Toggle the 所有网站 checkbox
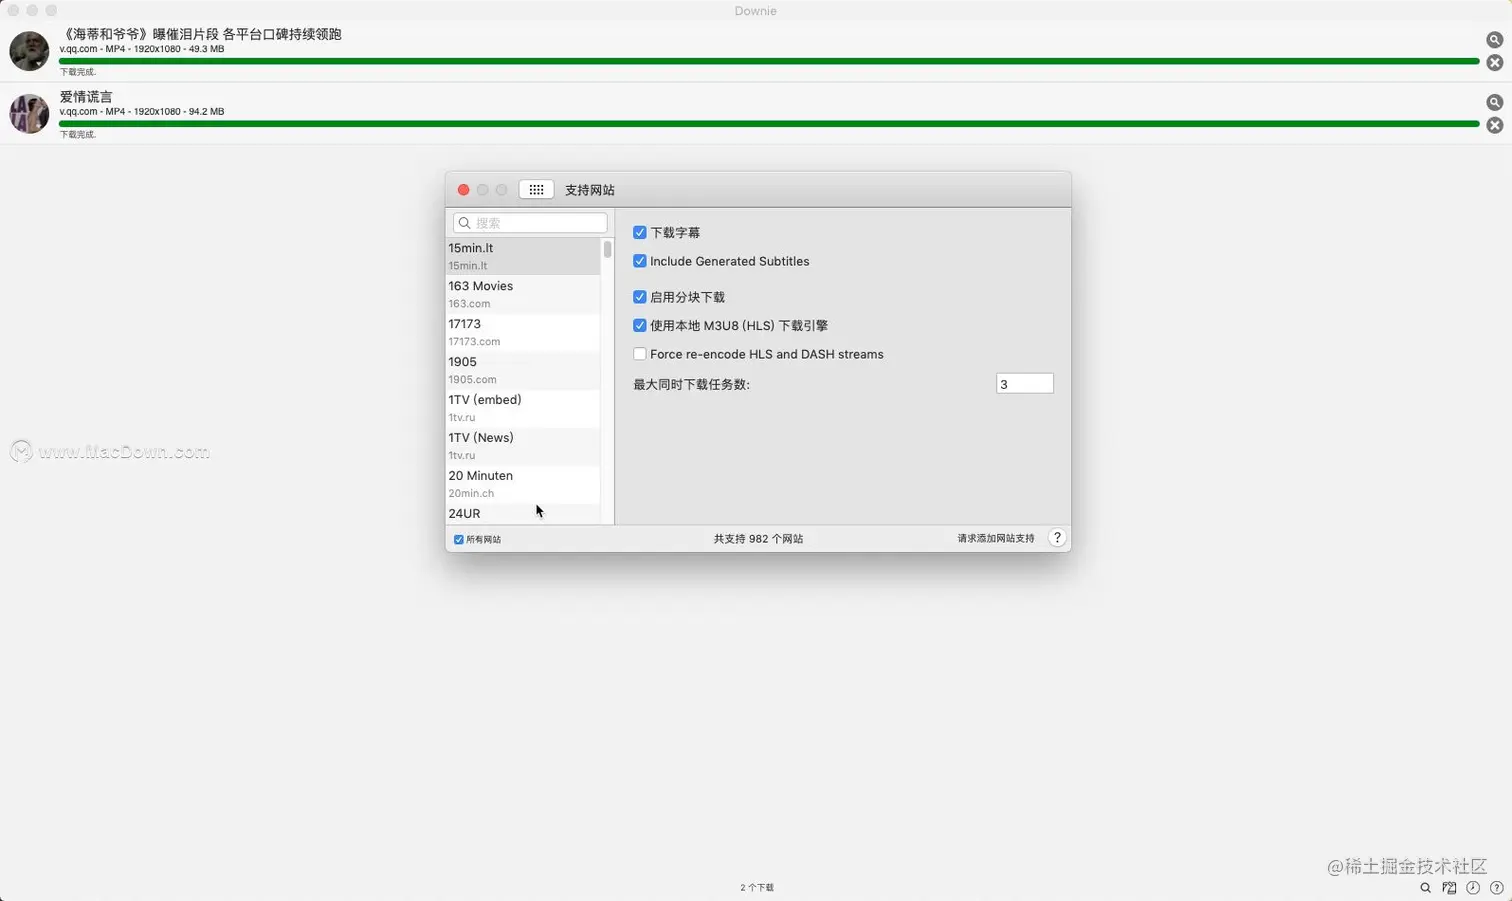The height and width of the screenshot is (901, 1512). tap(459, 539)
